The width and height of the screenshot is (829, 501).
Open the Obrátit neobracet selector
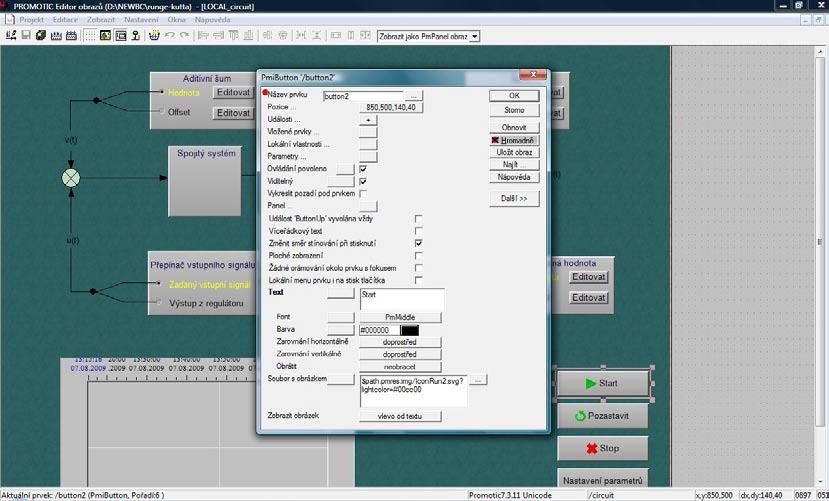pyautogui.click(x=400, y=366)
